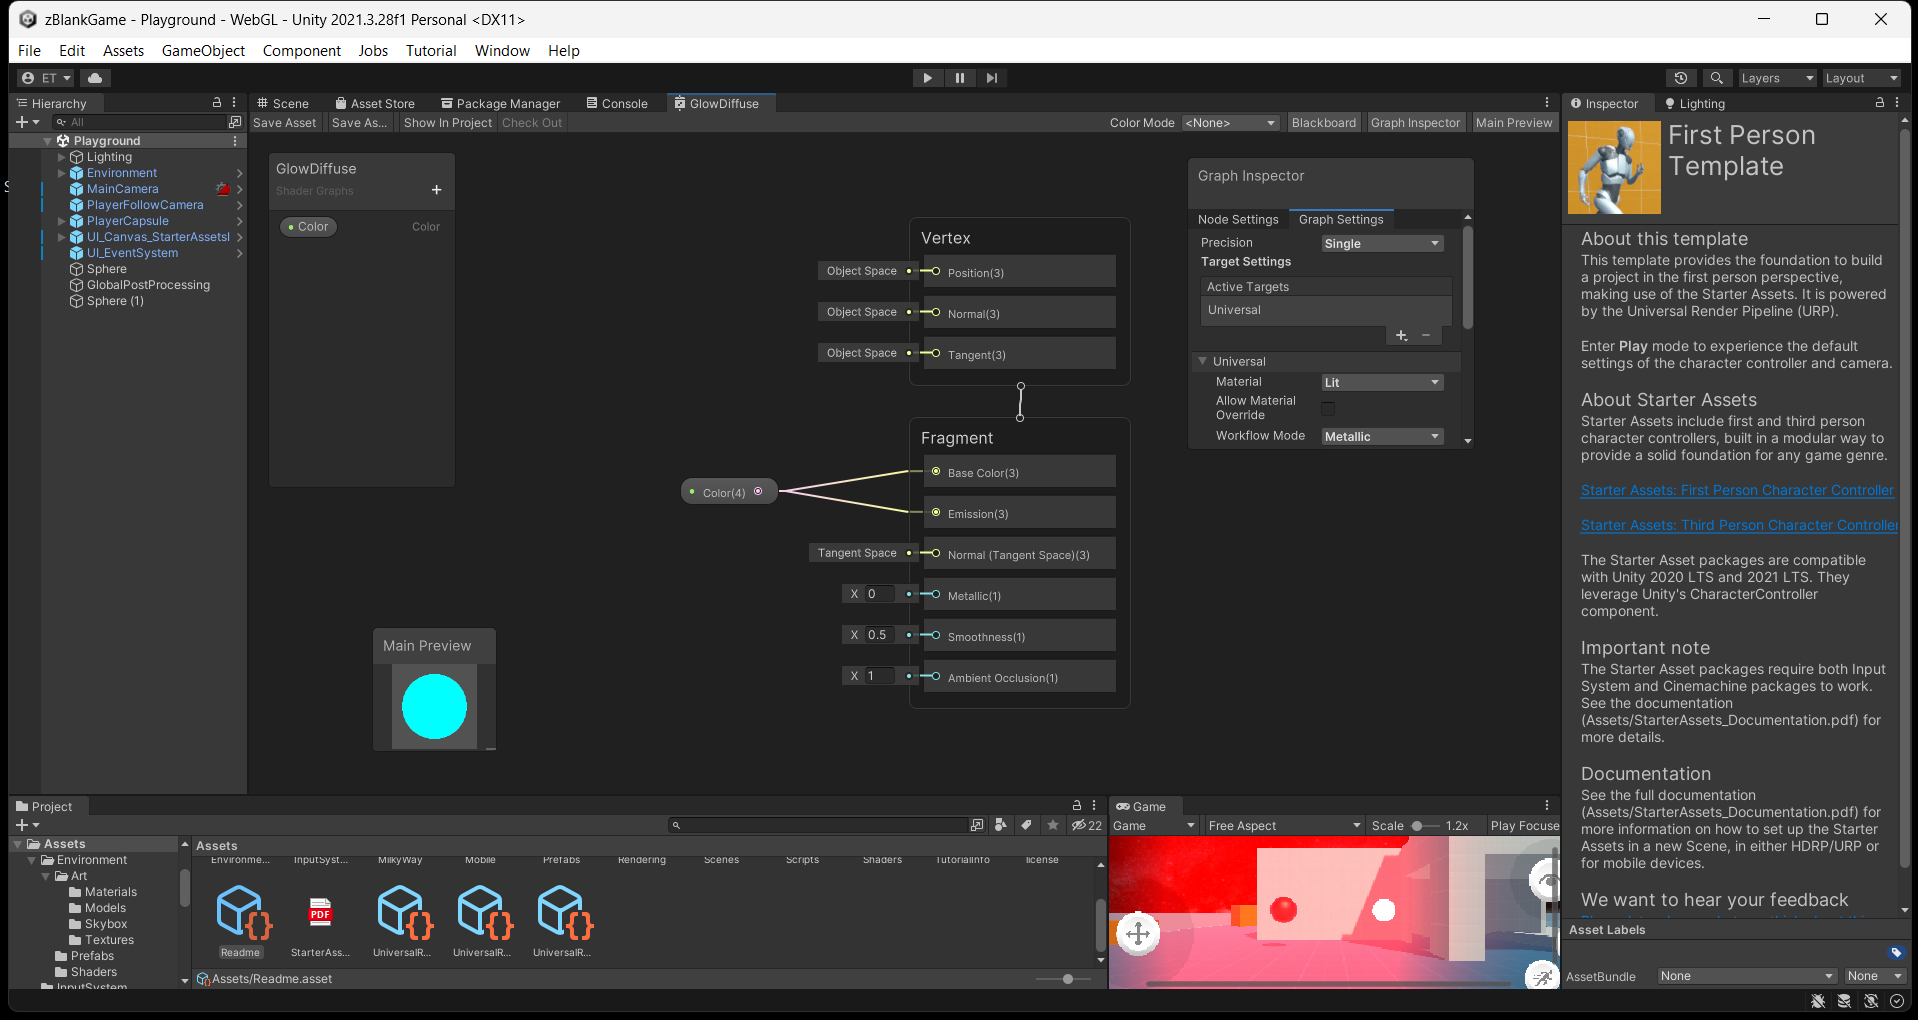Switch to the Package Manager tab
The image size is (1918, 1020).
tap(500, 103)
